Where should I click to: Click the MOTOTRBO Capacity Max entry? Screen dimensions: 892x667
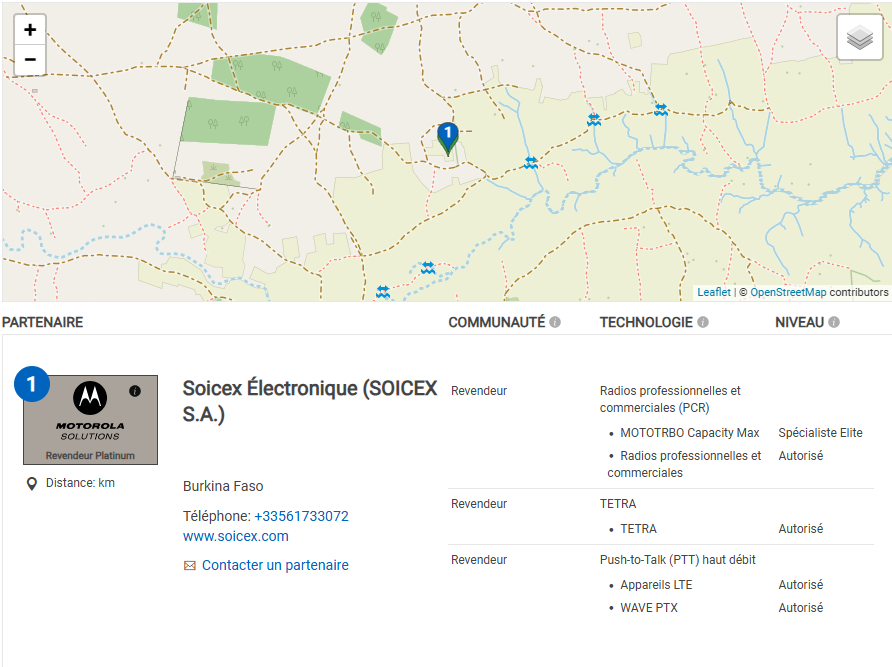(690, 433)
